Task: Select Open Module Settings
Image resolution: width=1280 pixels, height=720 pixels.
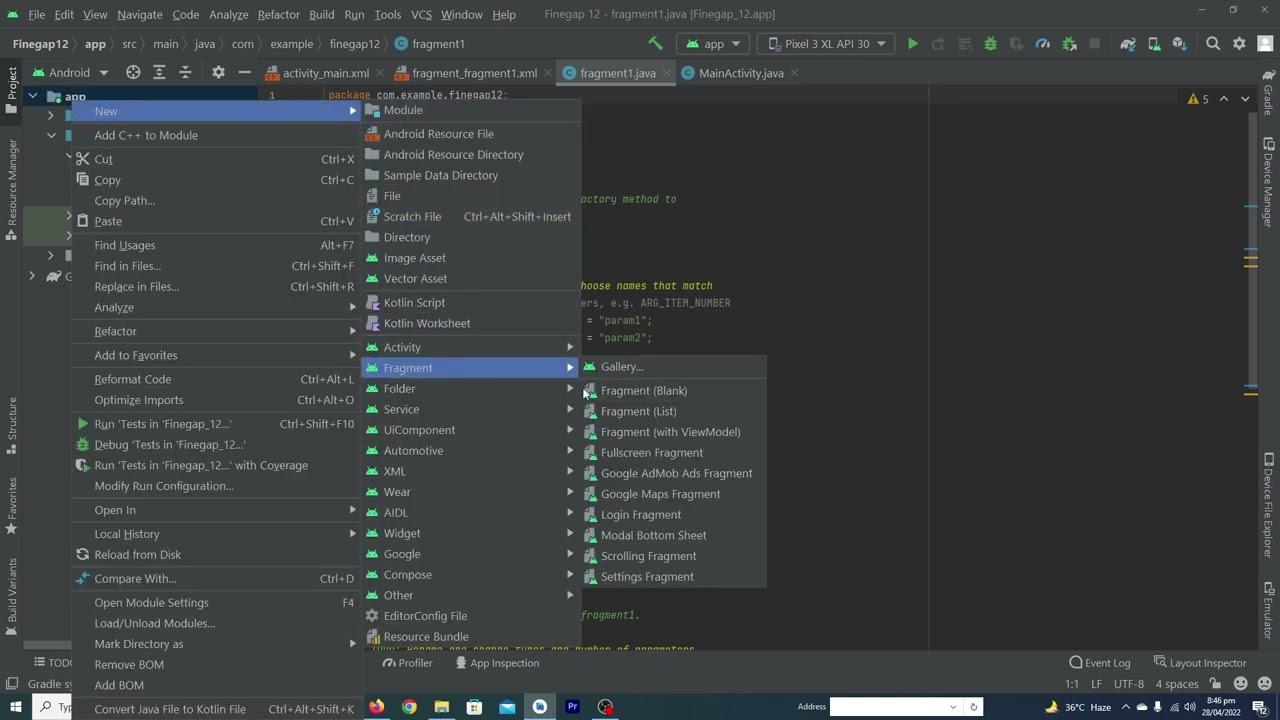Action: point(217,603)
